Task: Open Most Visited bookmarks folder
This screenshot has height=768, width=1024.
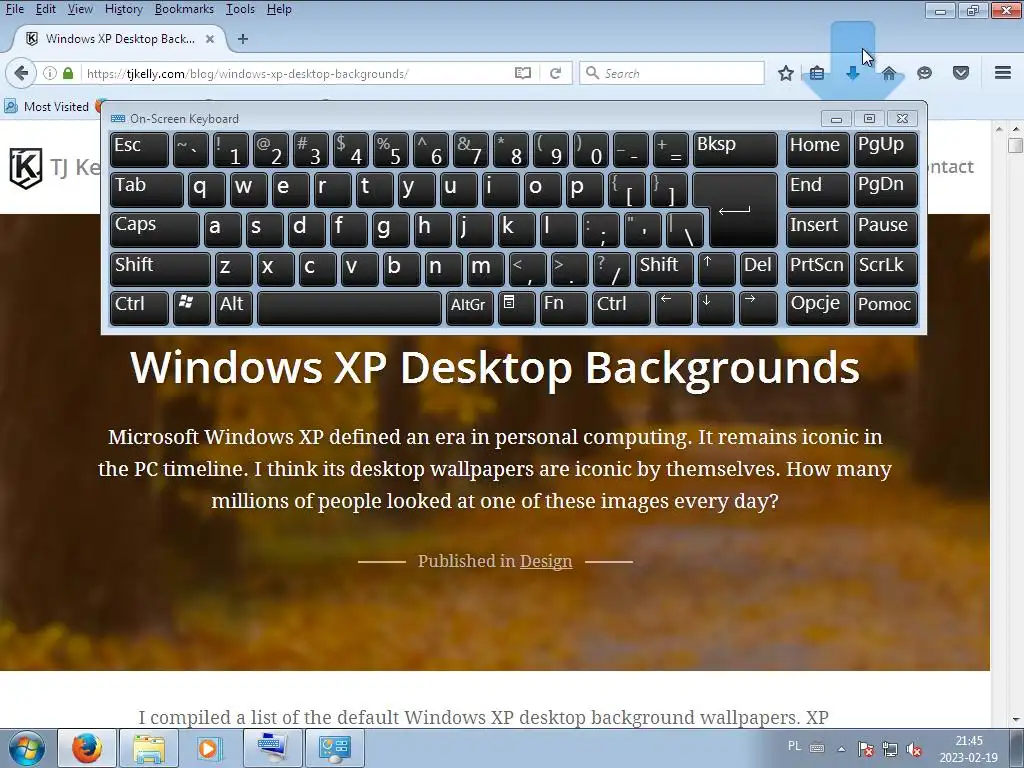Action: point(47,106)
